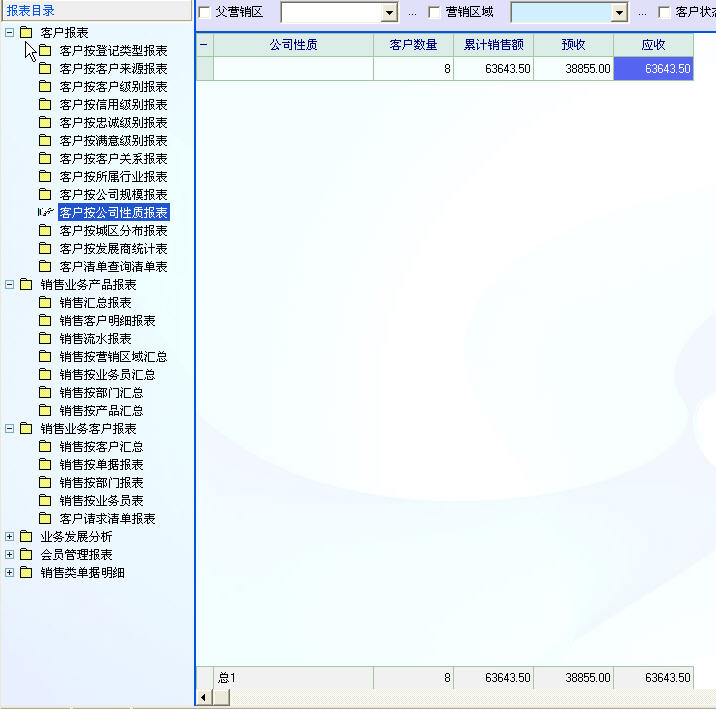Open the 销售按产品汇总 report
Viewport: 716px width, 709px height.
(101, 411)
